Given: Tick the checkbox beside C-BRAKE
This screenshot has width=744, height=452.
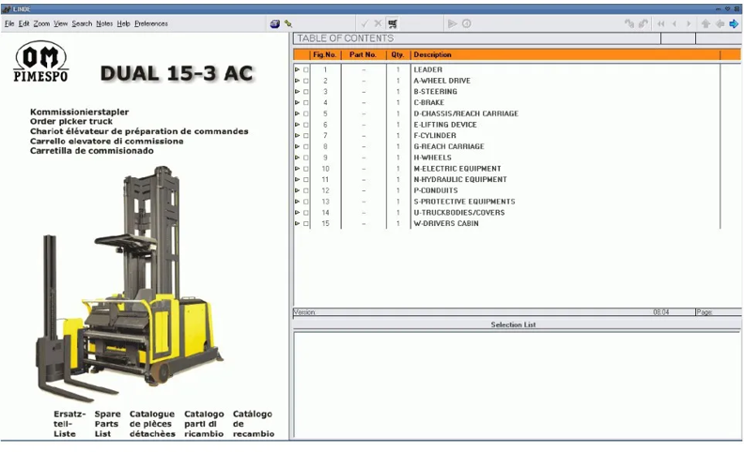Looking at the screenshot, I should point(306,103).
